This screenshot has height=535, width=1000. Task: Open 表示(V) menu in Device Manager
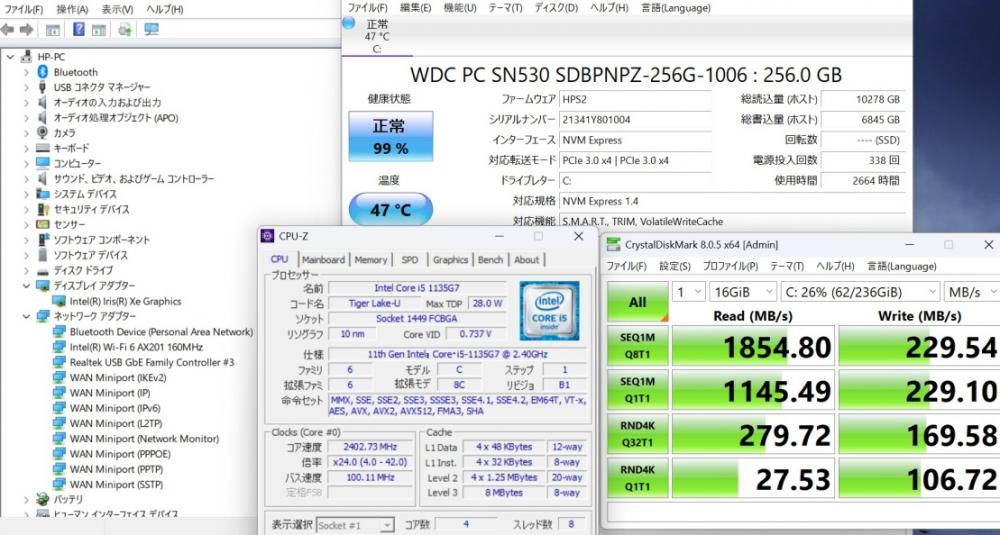pos(117,9)
